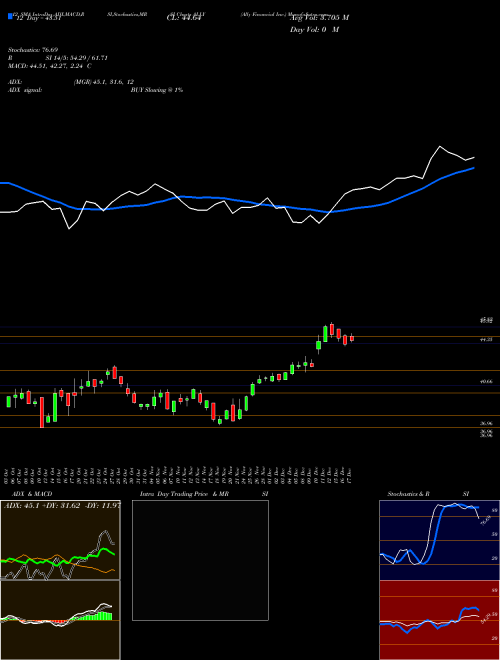Open the blue Stochastics chart panel

pos(439,540)
